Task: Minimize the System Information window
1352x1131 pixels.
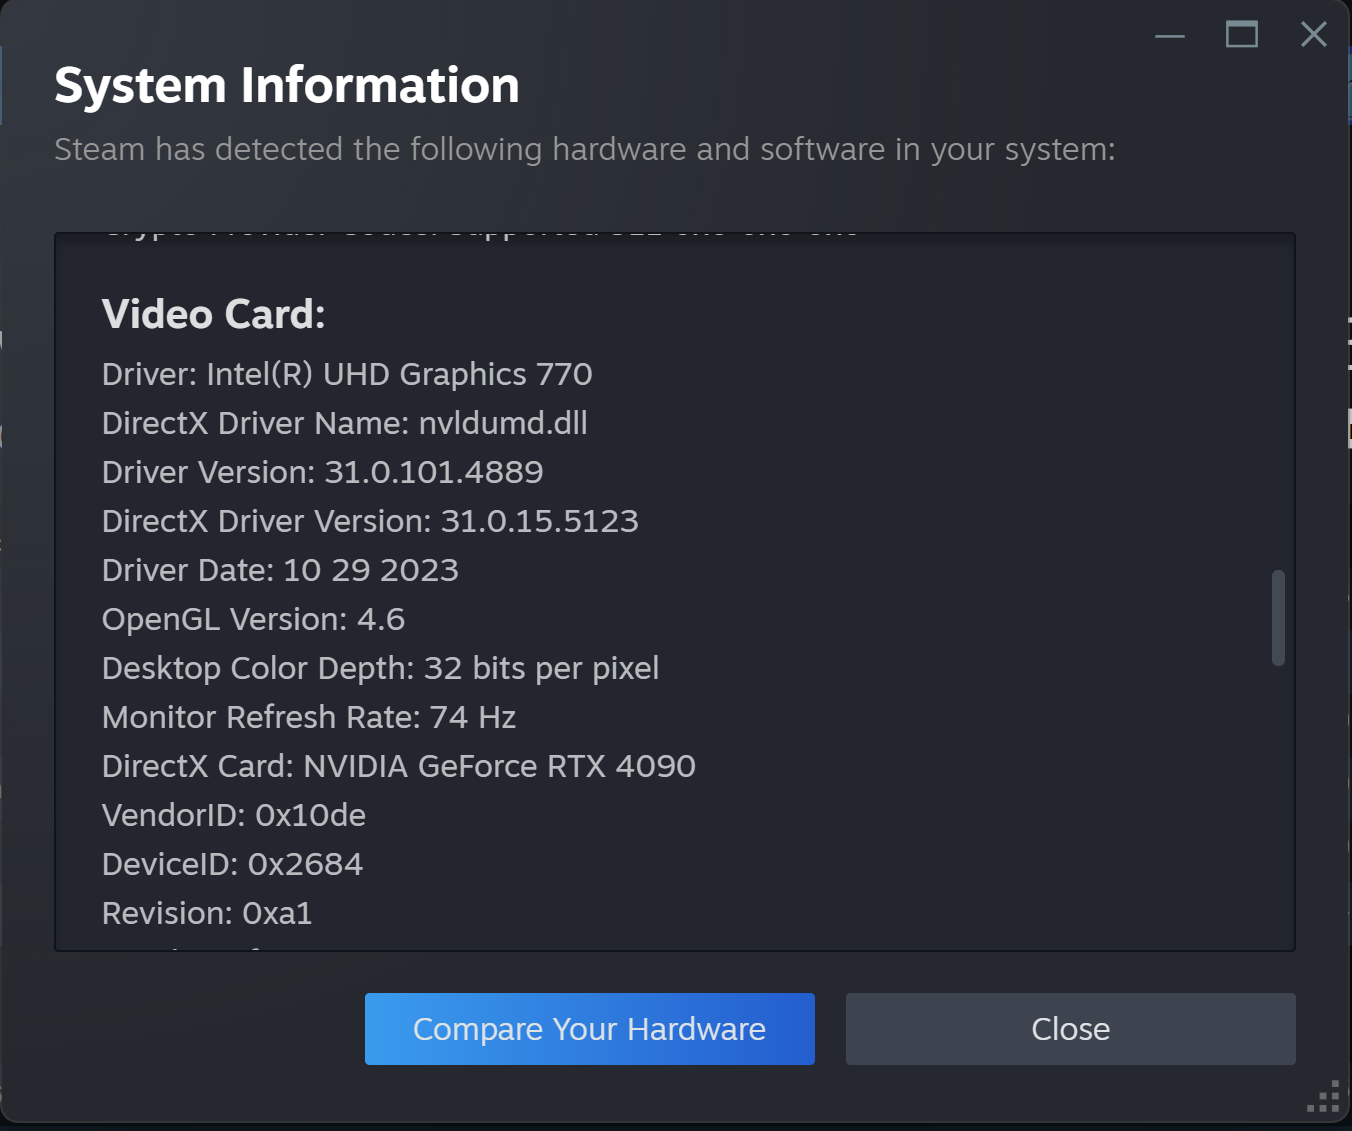Action: click(1169, 35)
